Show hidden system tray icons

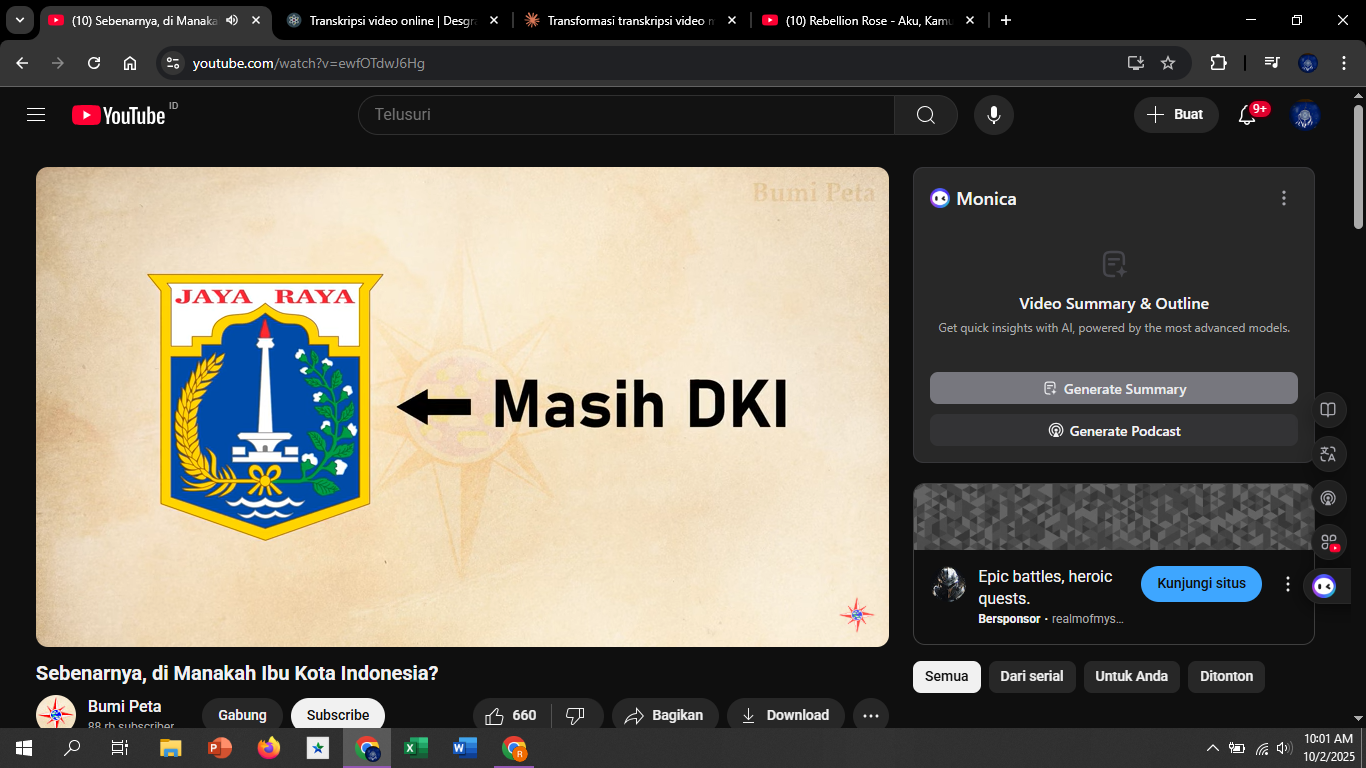click(1212, 747)
